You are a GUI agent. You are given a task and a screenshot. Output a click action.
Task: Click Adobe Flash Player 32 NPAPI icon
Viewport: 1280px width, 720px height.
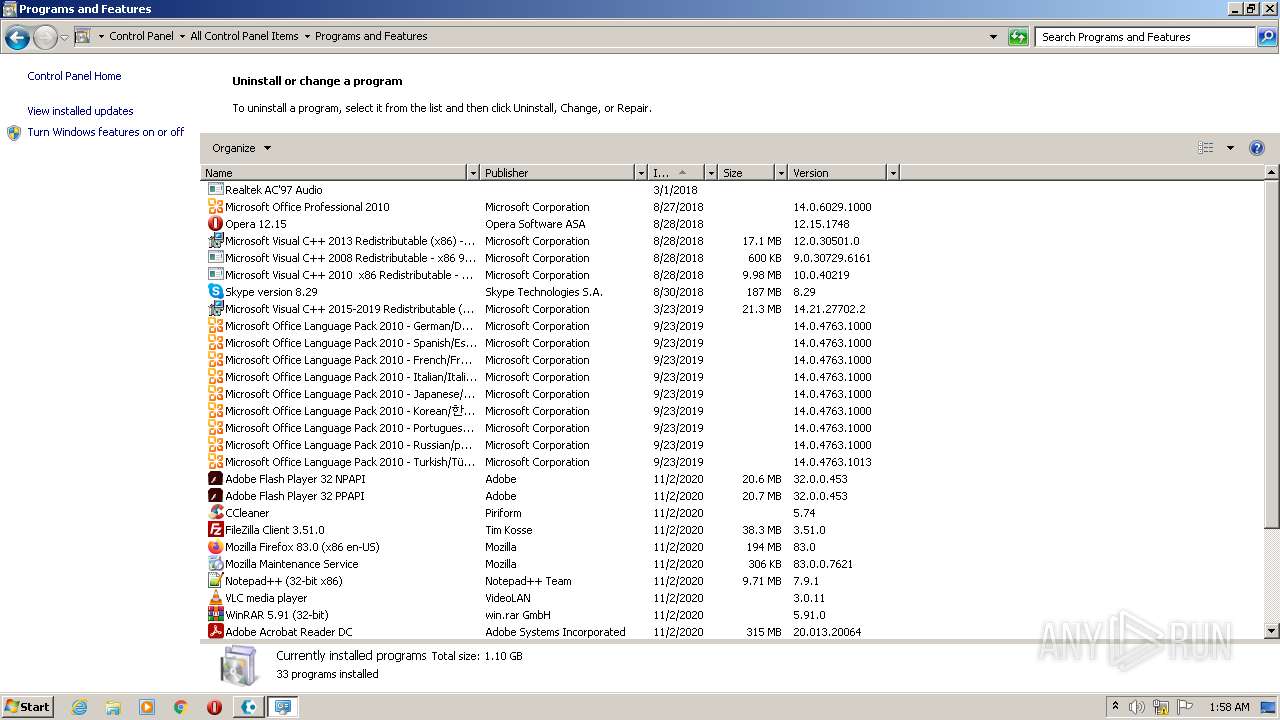(x=215, y=478)
